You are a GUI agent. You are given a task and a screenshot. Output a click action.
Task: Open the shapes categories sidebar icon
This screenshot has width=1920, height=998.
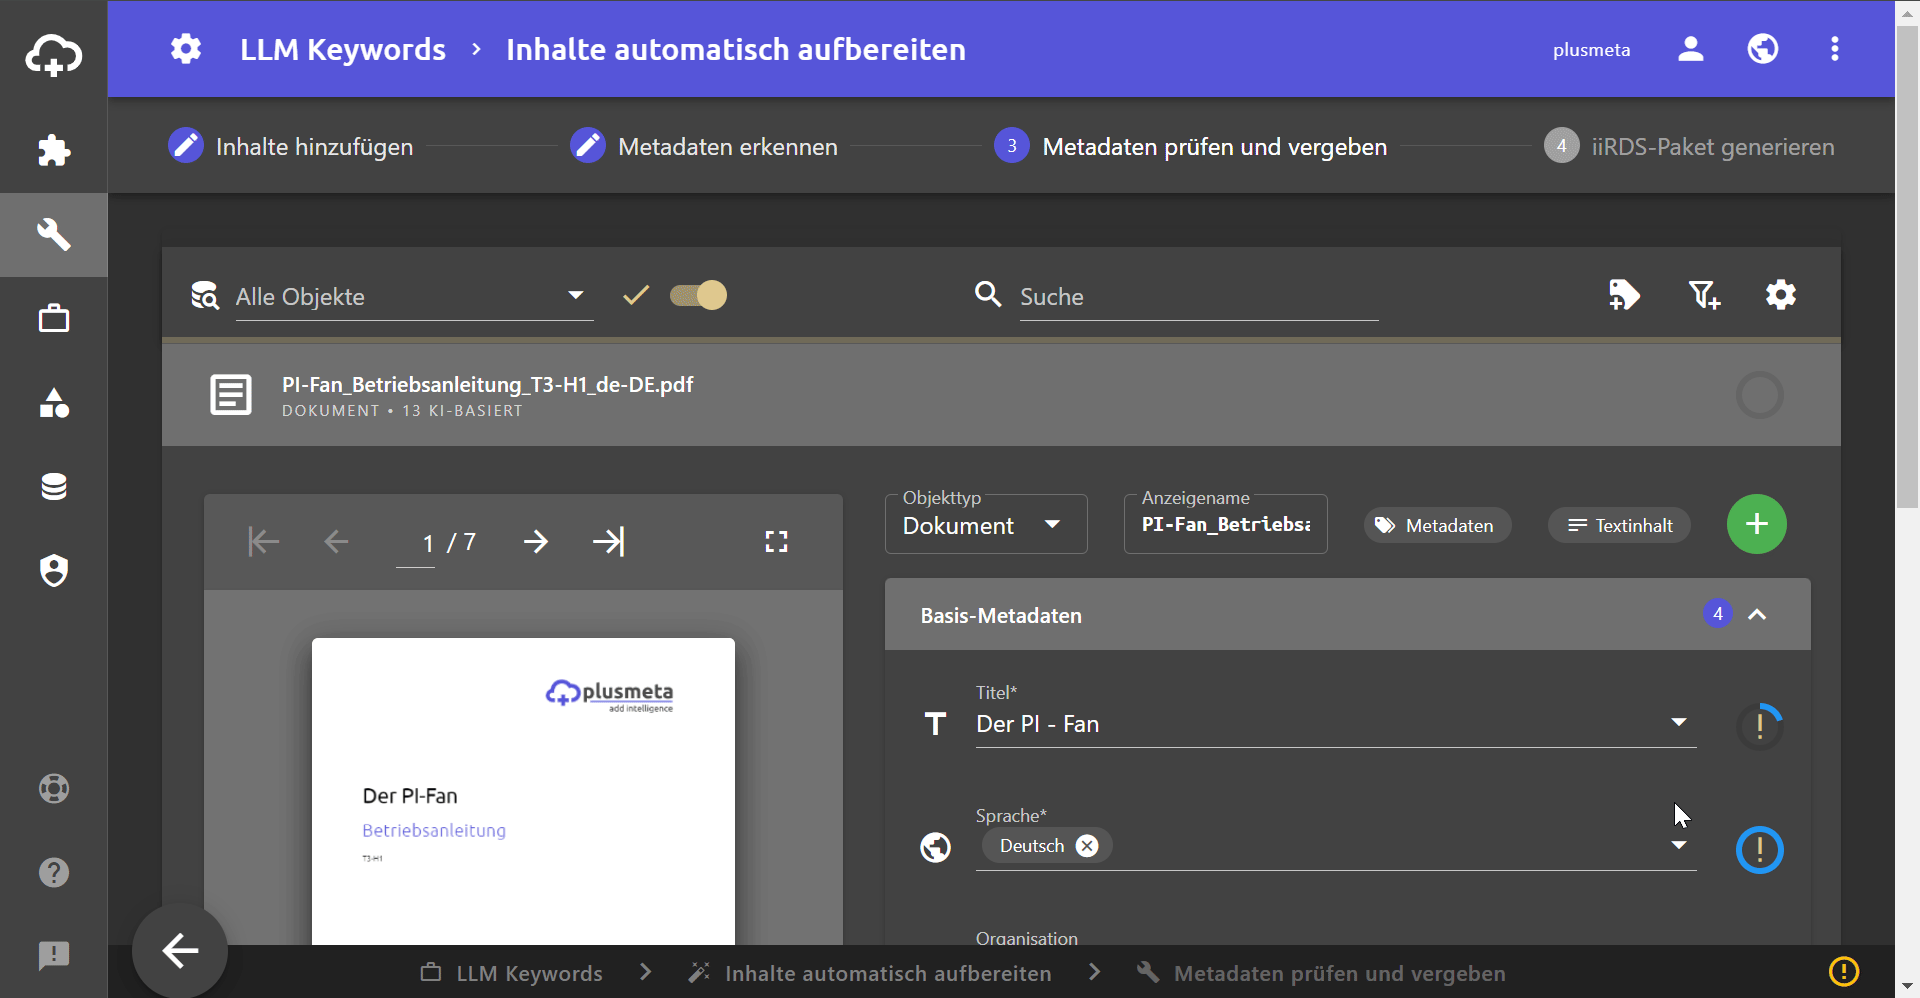[54, 403]
